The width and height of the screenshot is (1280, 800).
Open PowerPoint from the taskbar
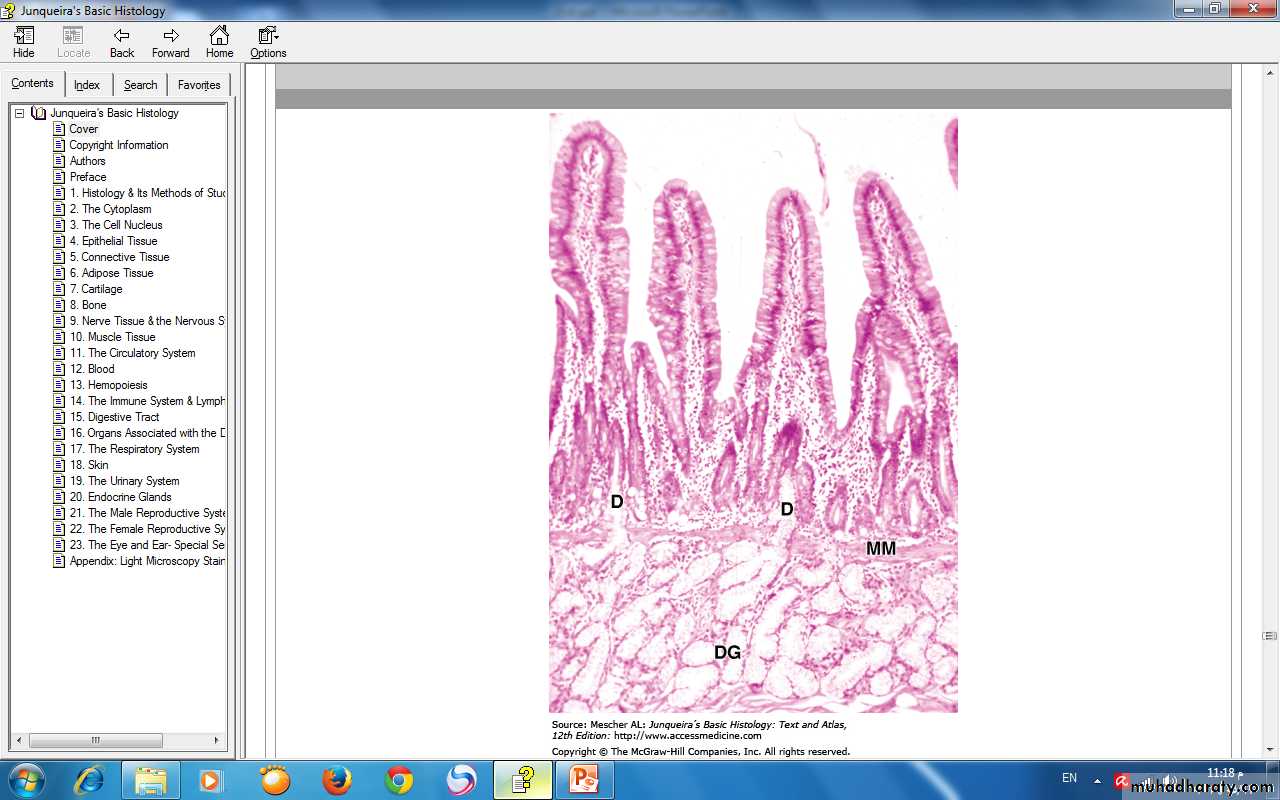pos(583,780)
